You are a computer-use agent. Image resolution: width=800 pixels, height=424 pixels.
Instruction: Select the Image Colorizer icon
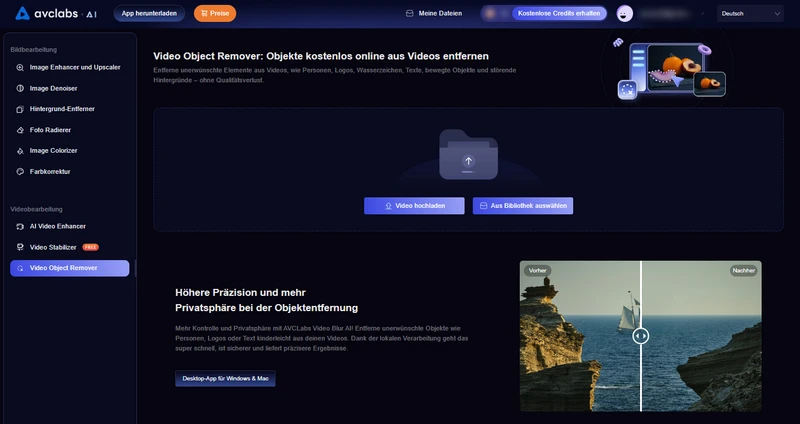coord(20,151)
